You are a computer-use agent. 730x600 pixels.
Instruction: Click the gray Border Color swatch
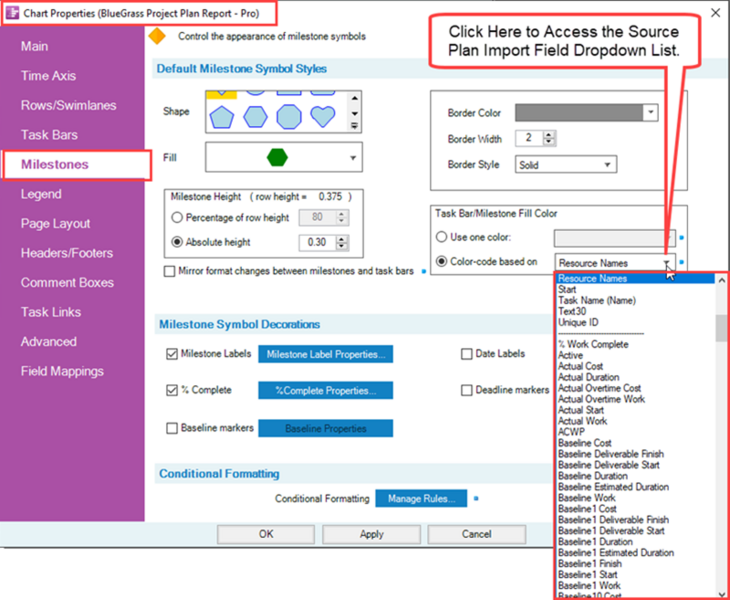point(579,112)
